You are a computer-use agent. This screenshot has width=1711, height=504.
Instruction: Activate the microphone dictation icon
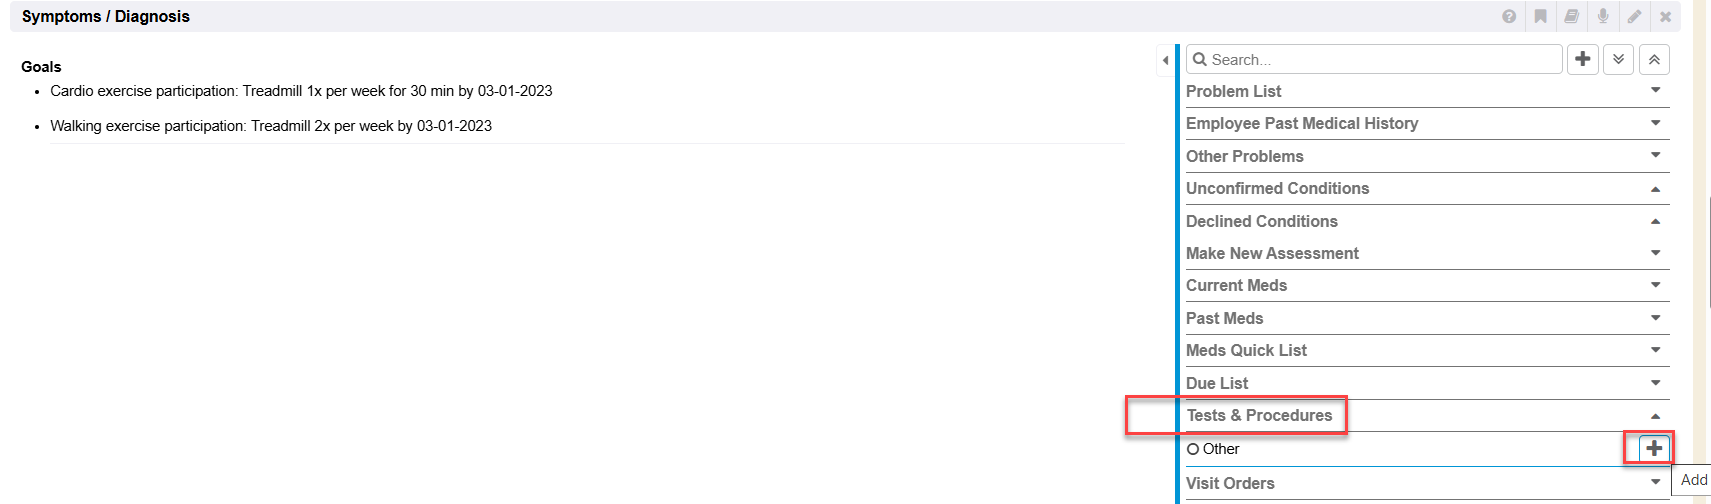(x=1603, y=16)
